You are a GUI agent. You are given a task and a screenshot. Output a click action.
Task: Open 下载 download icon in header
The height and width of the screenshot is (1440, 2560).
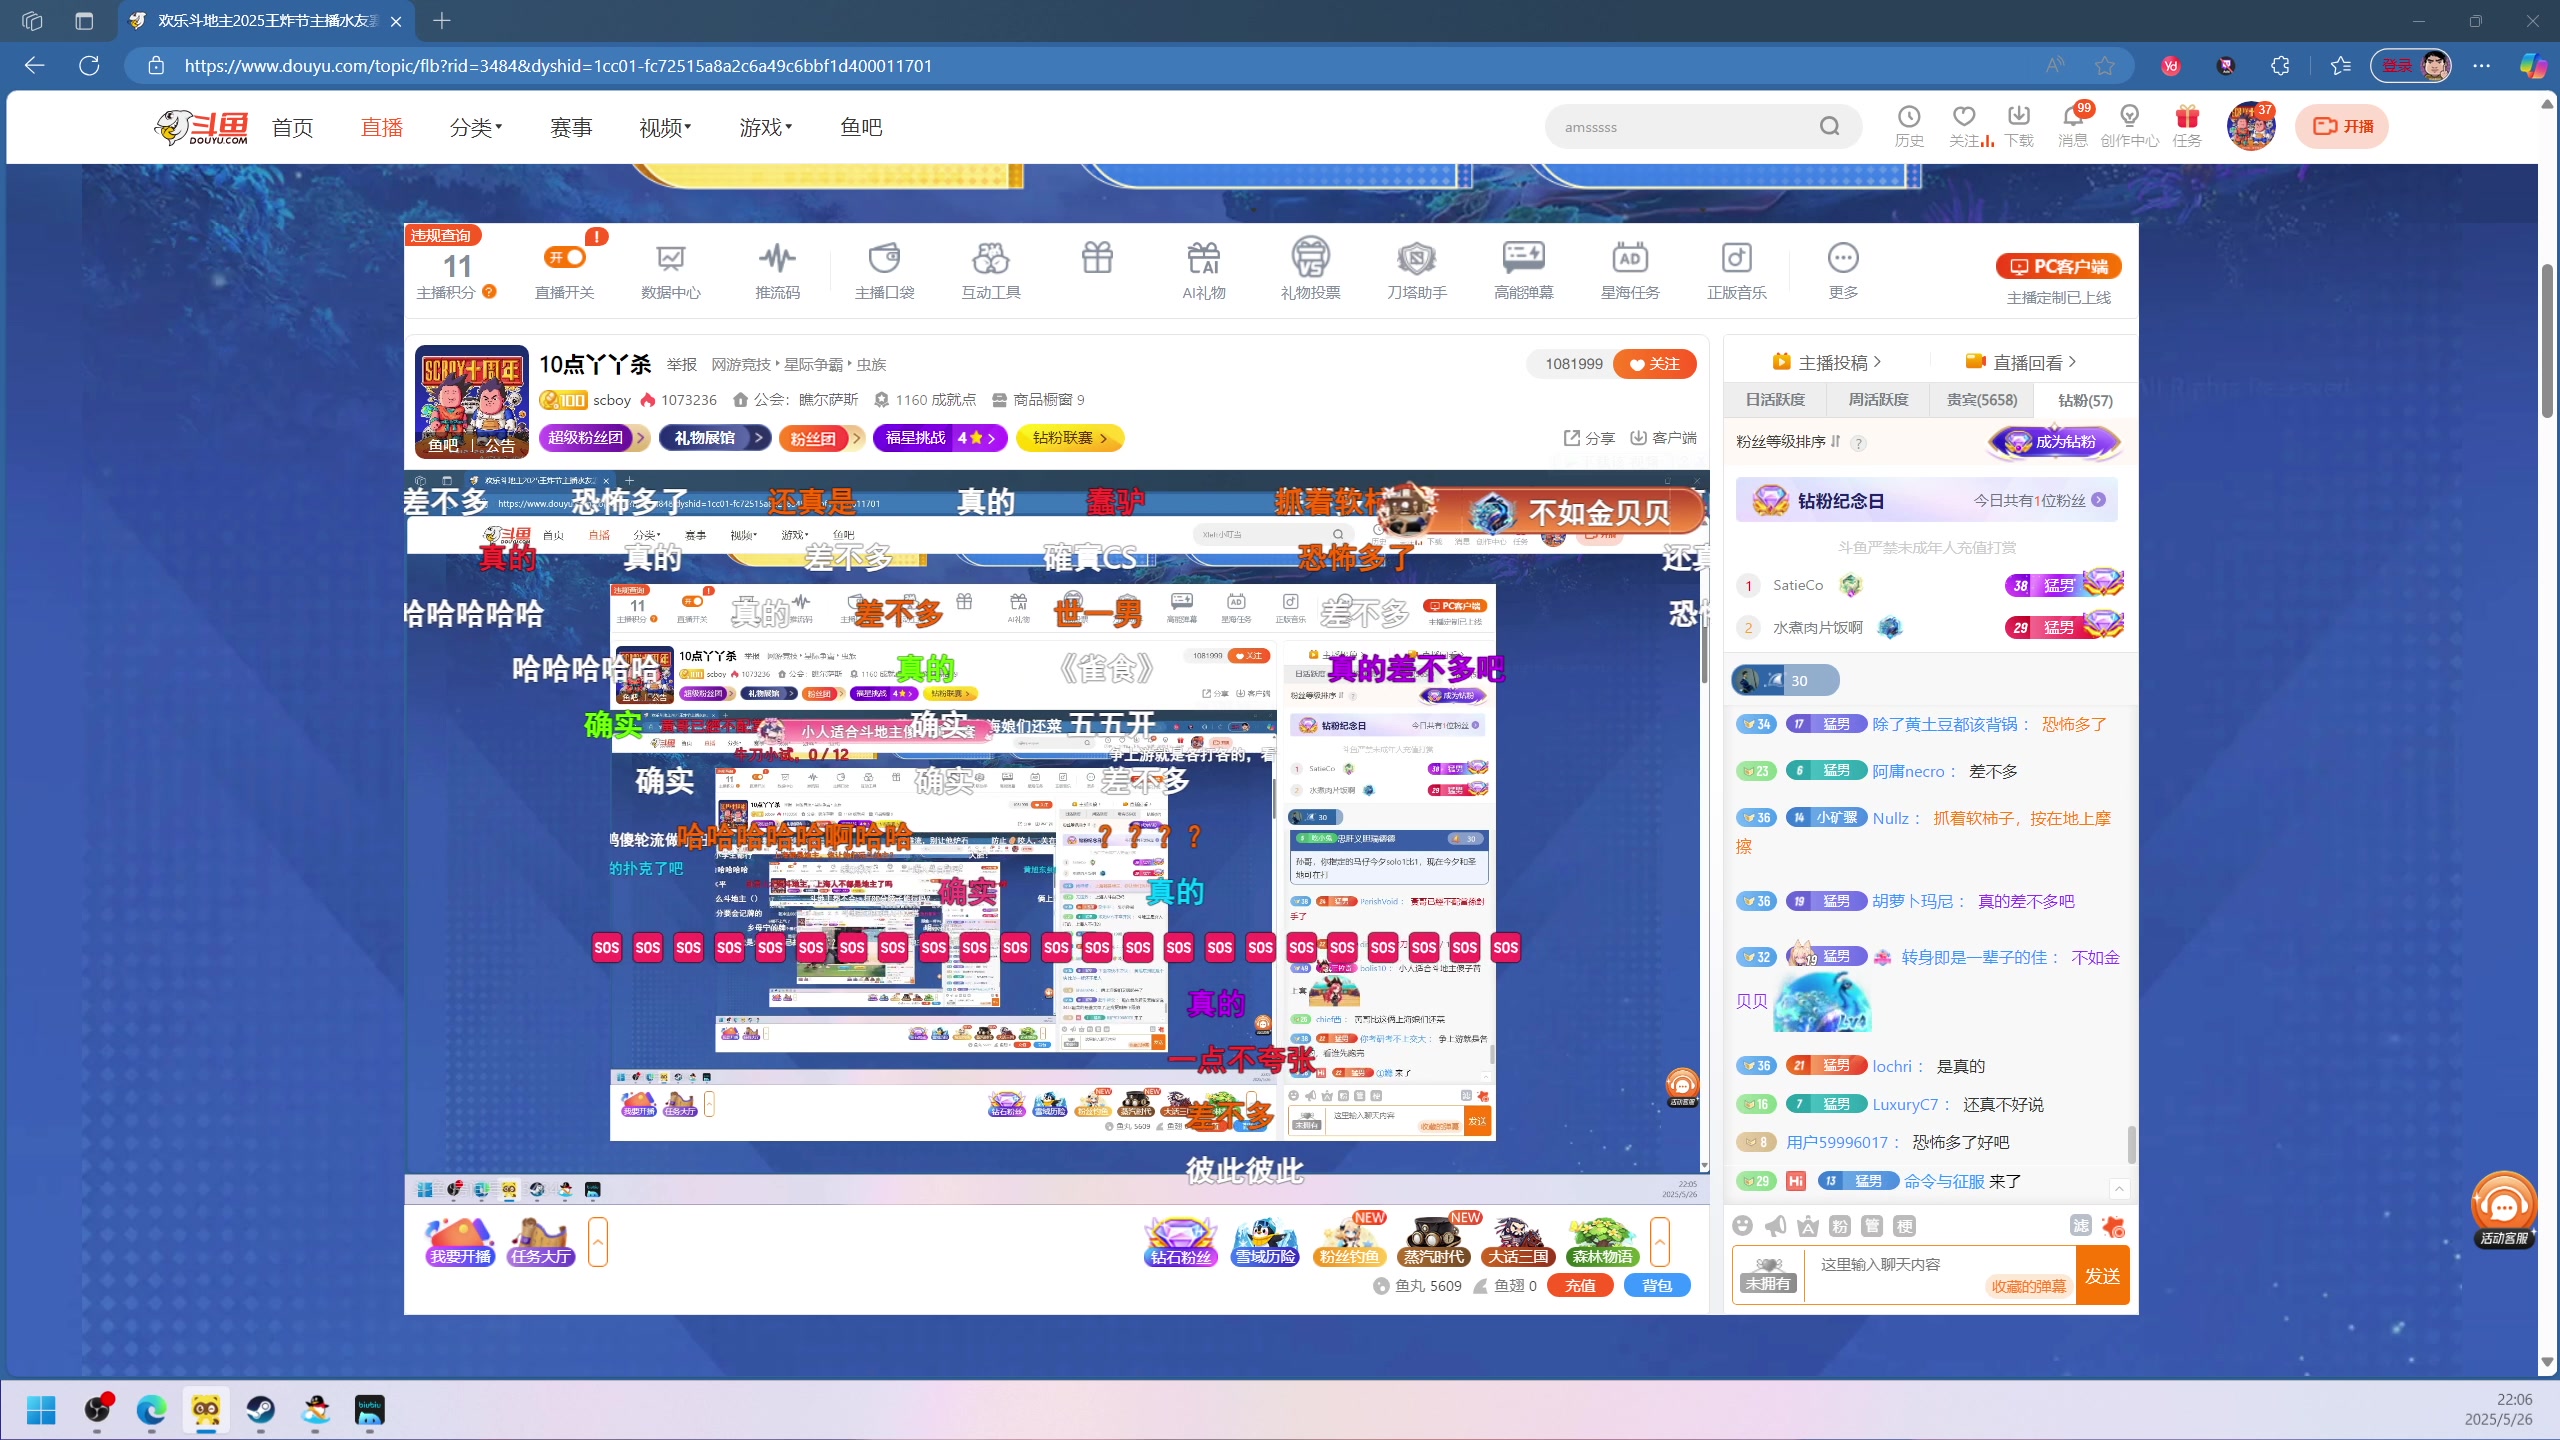(2019, 127)
